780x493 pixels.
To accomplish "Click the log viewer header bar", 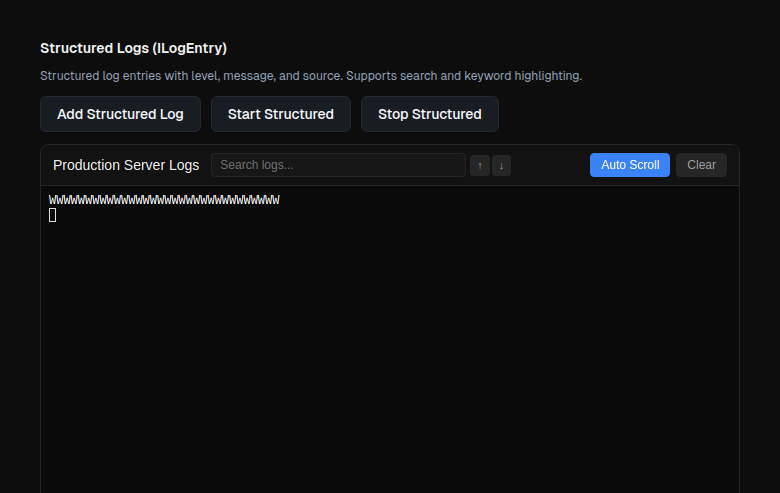I will pos(550,165).
